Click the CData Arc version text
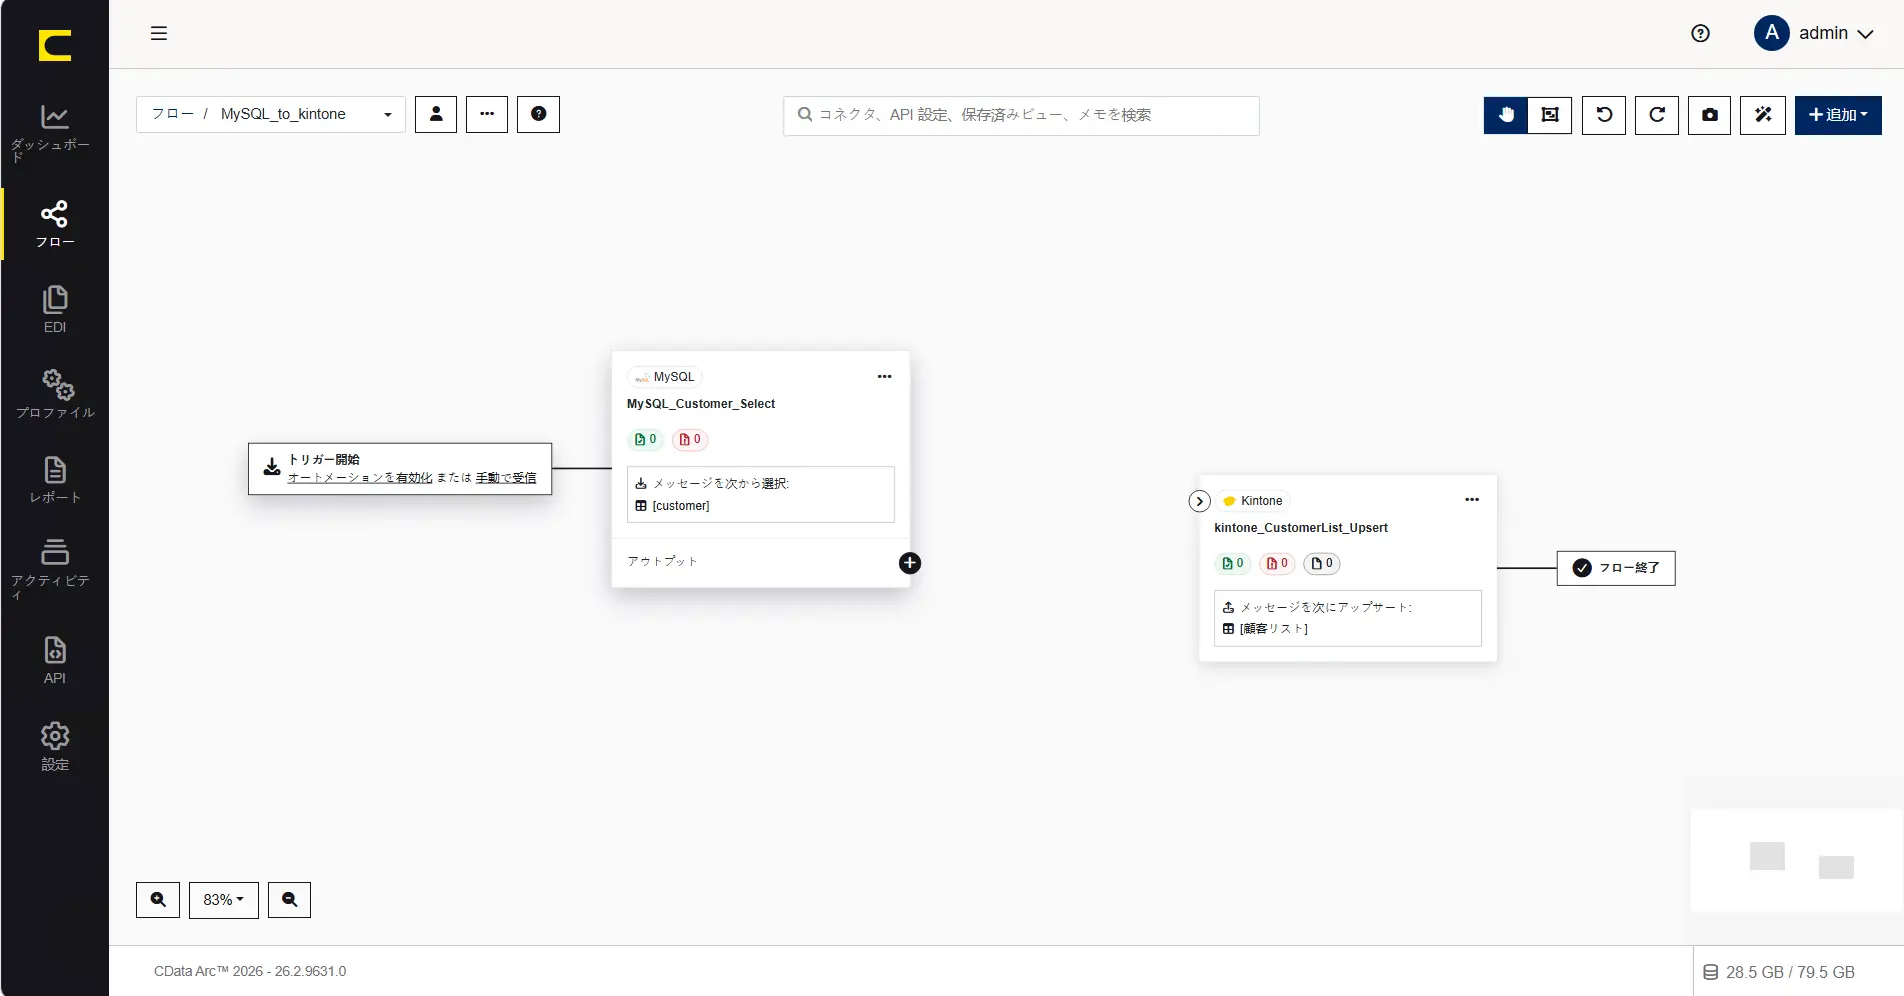This screenshot has width=1904, height=996. pos(250,971)
